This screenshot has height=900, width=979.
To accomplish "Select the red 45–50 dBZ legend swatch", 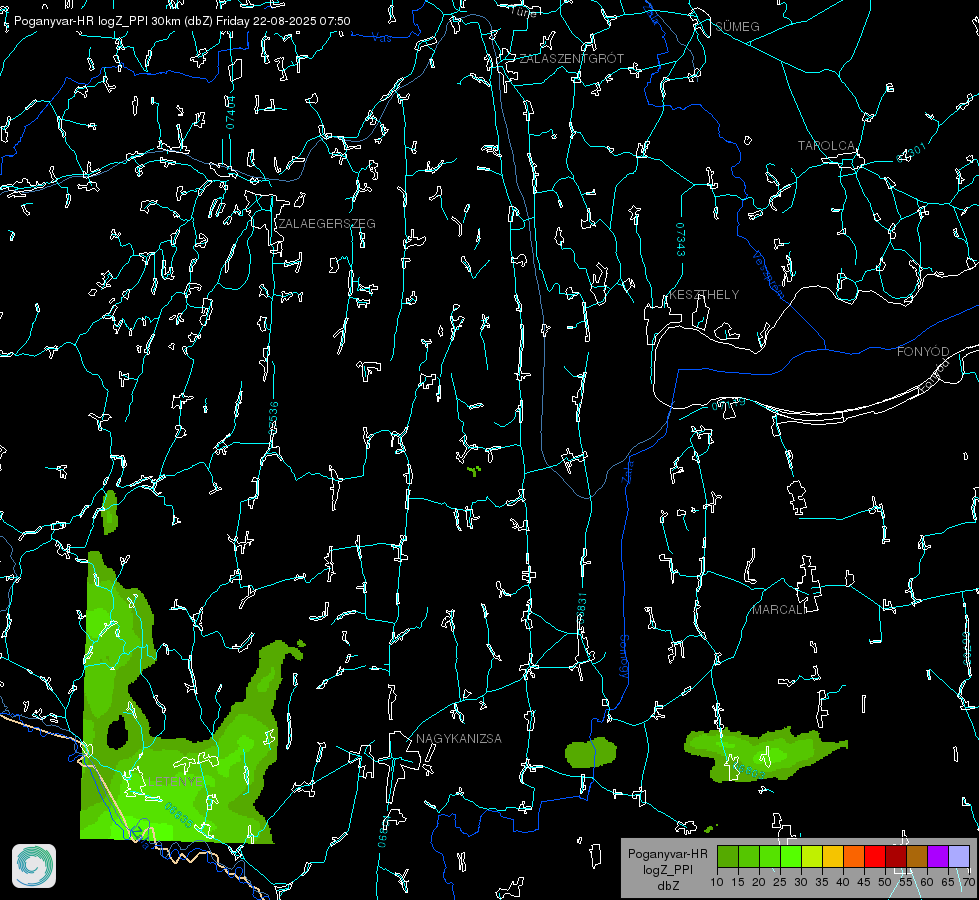I will pyautogui.click(x=875, y=856).
